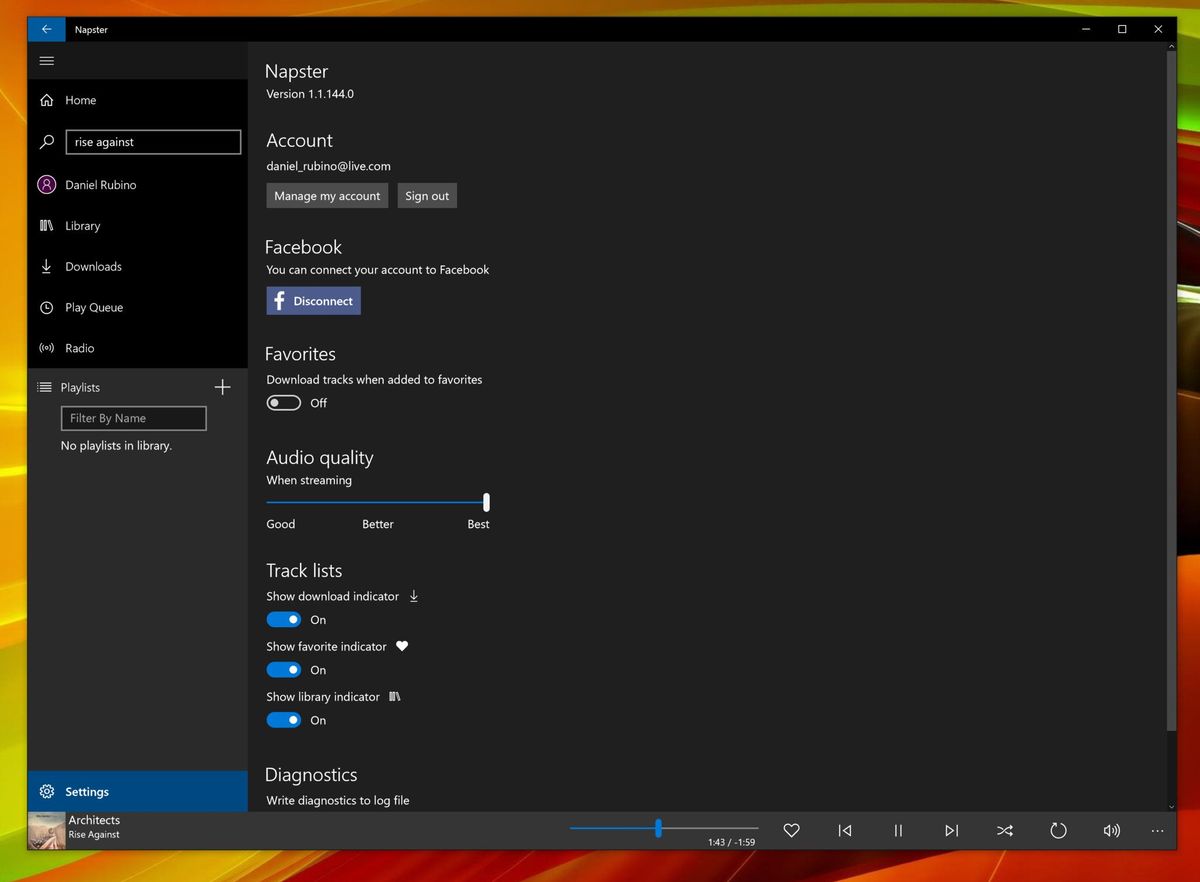Open Settings from the sidebar

click(x=87, y=791)
